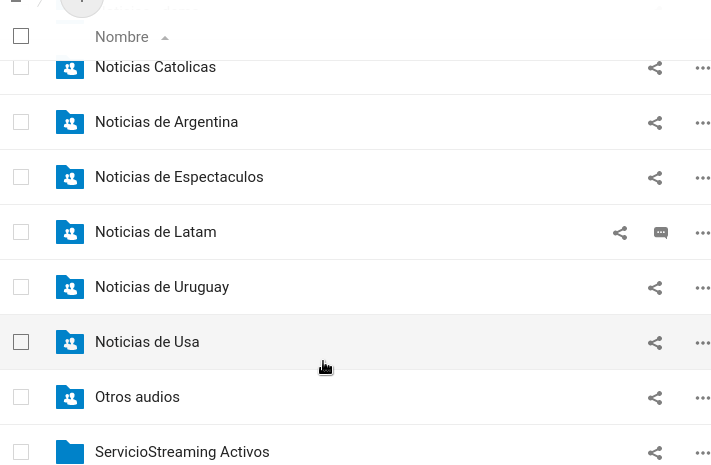Click share icon for Noticias de Espectaculos
The width and height of the screenshot is (711, 465).
click(655, 178)
